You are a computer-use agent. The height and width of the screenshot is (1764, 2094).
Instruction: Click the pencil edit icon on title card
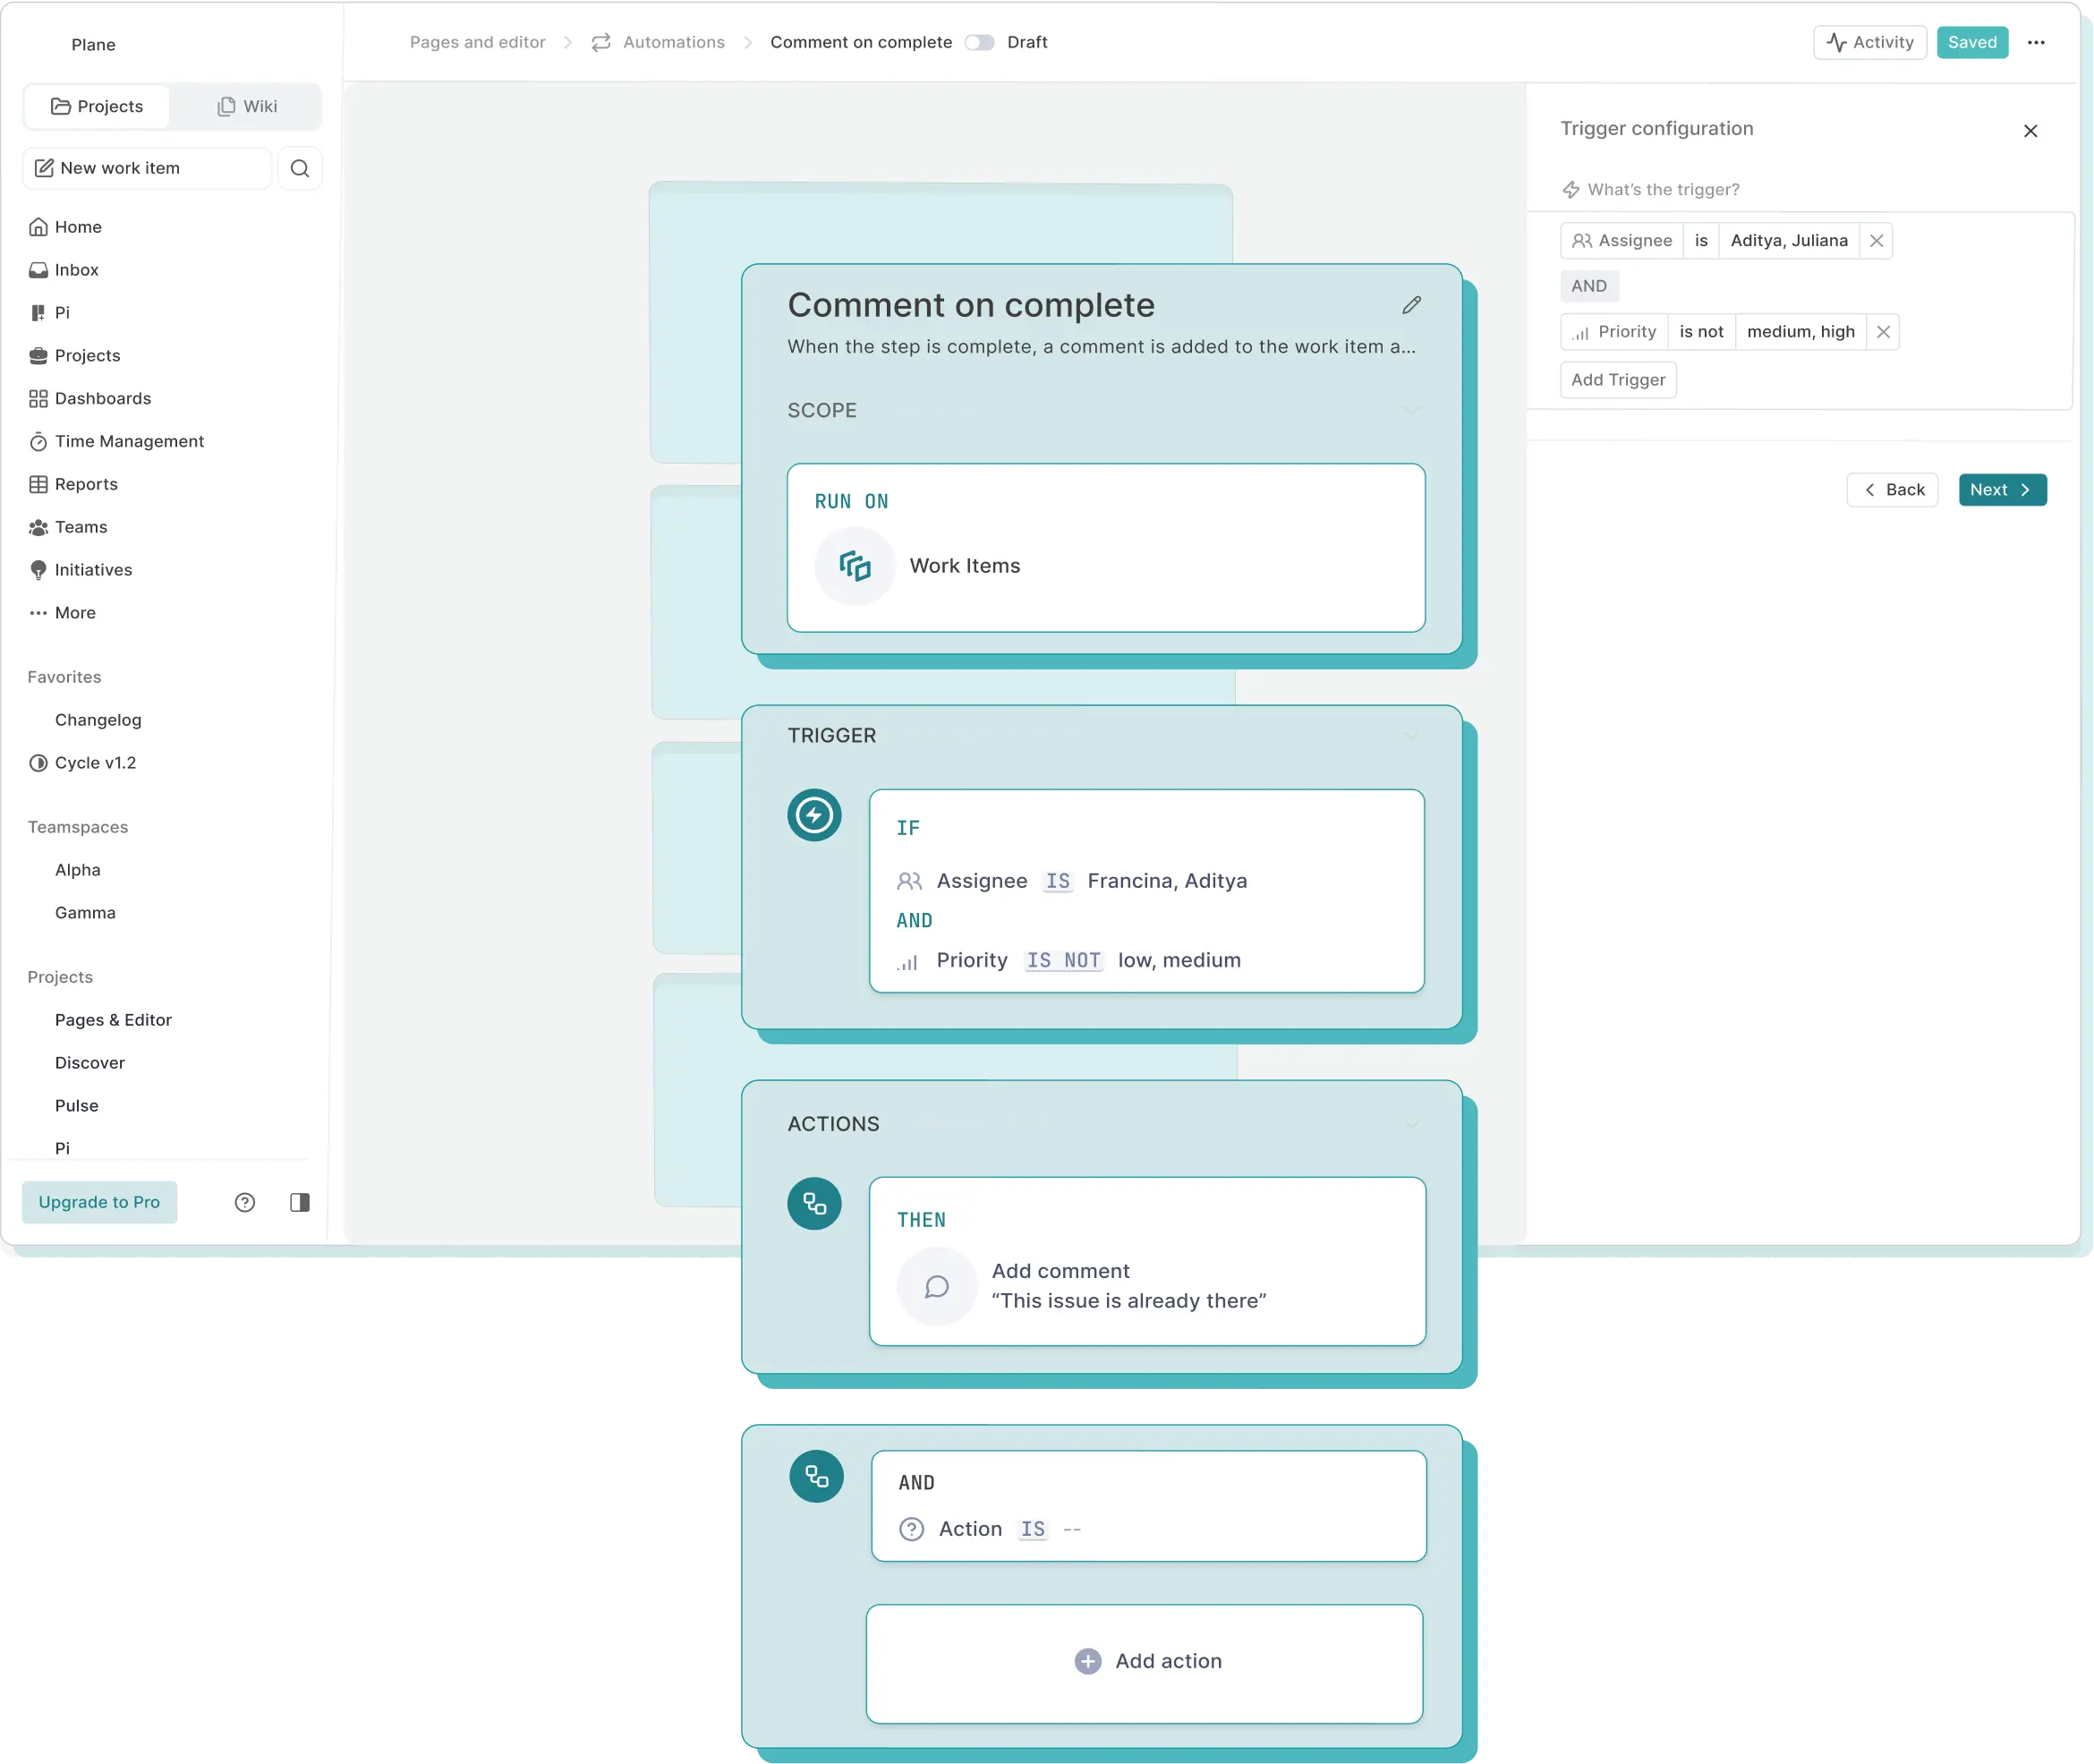tap(1411, 305)
